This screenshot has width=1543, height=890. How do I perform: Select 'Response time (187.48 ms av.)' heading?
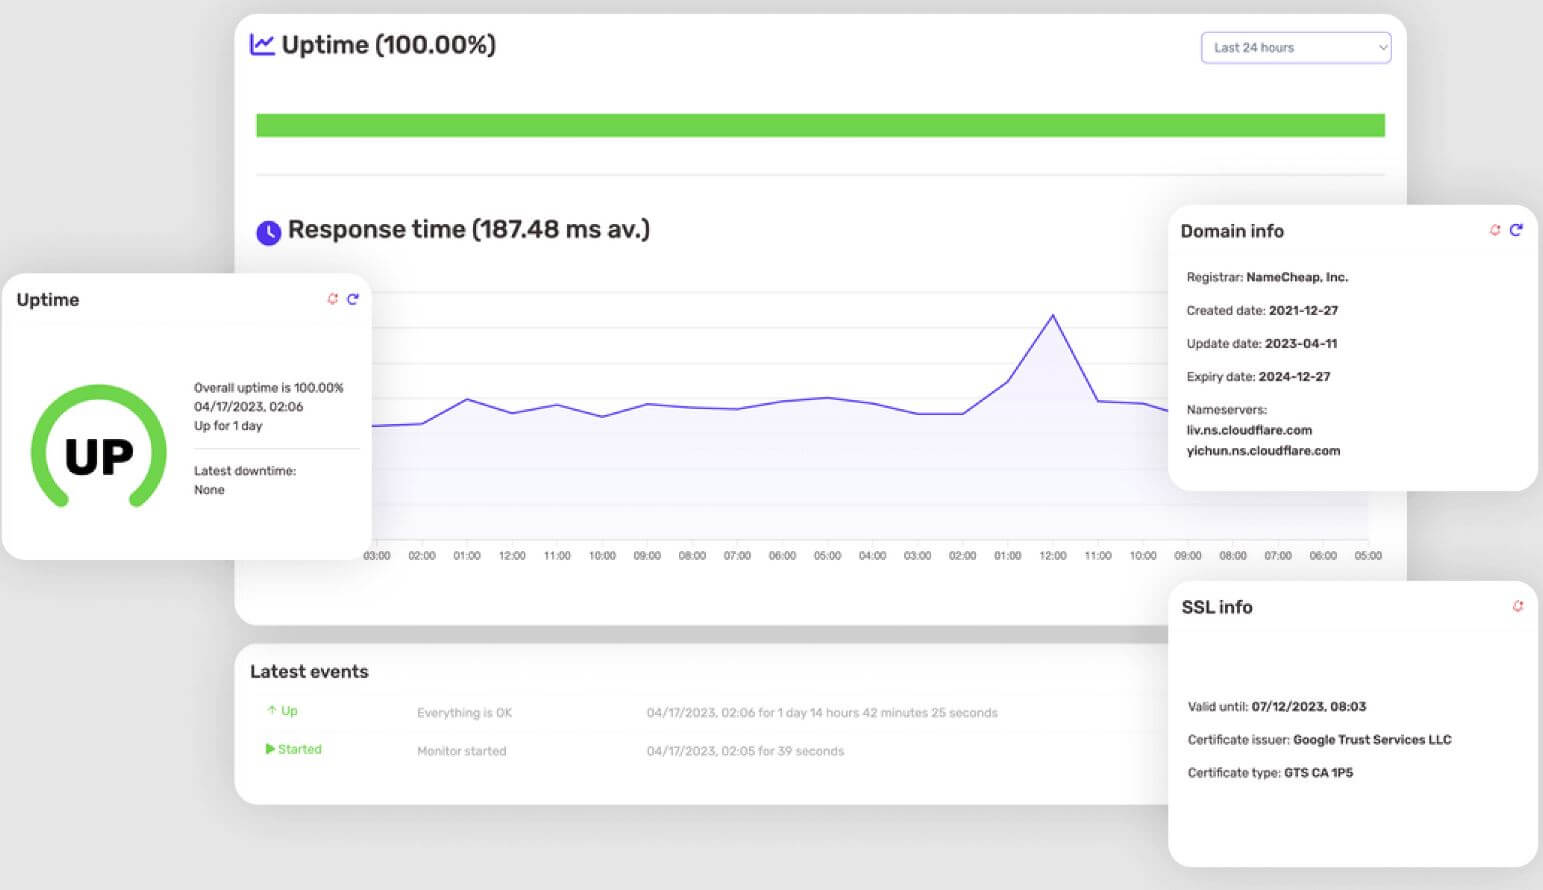tap(469, 230)
